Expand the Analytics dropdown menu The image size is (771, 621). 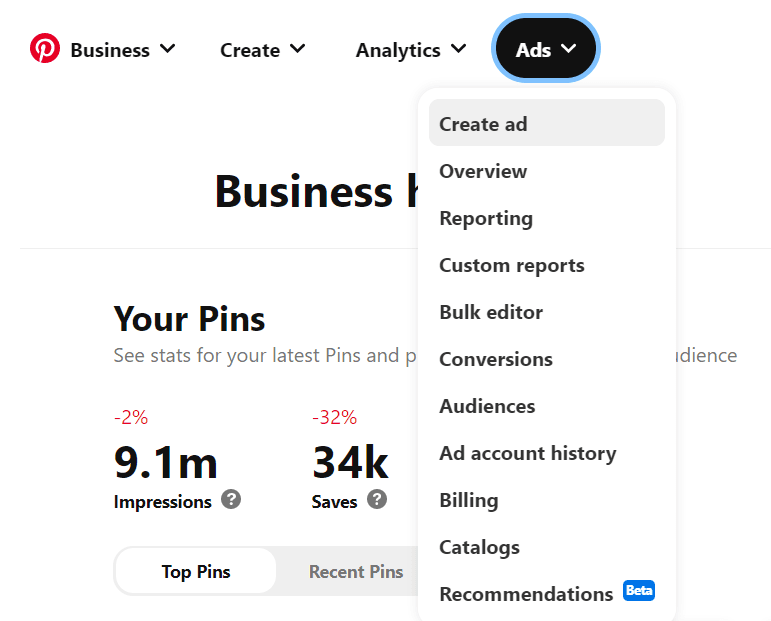[x=411, y=49]
